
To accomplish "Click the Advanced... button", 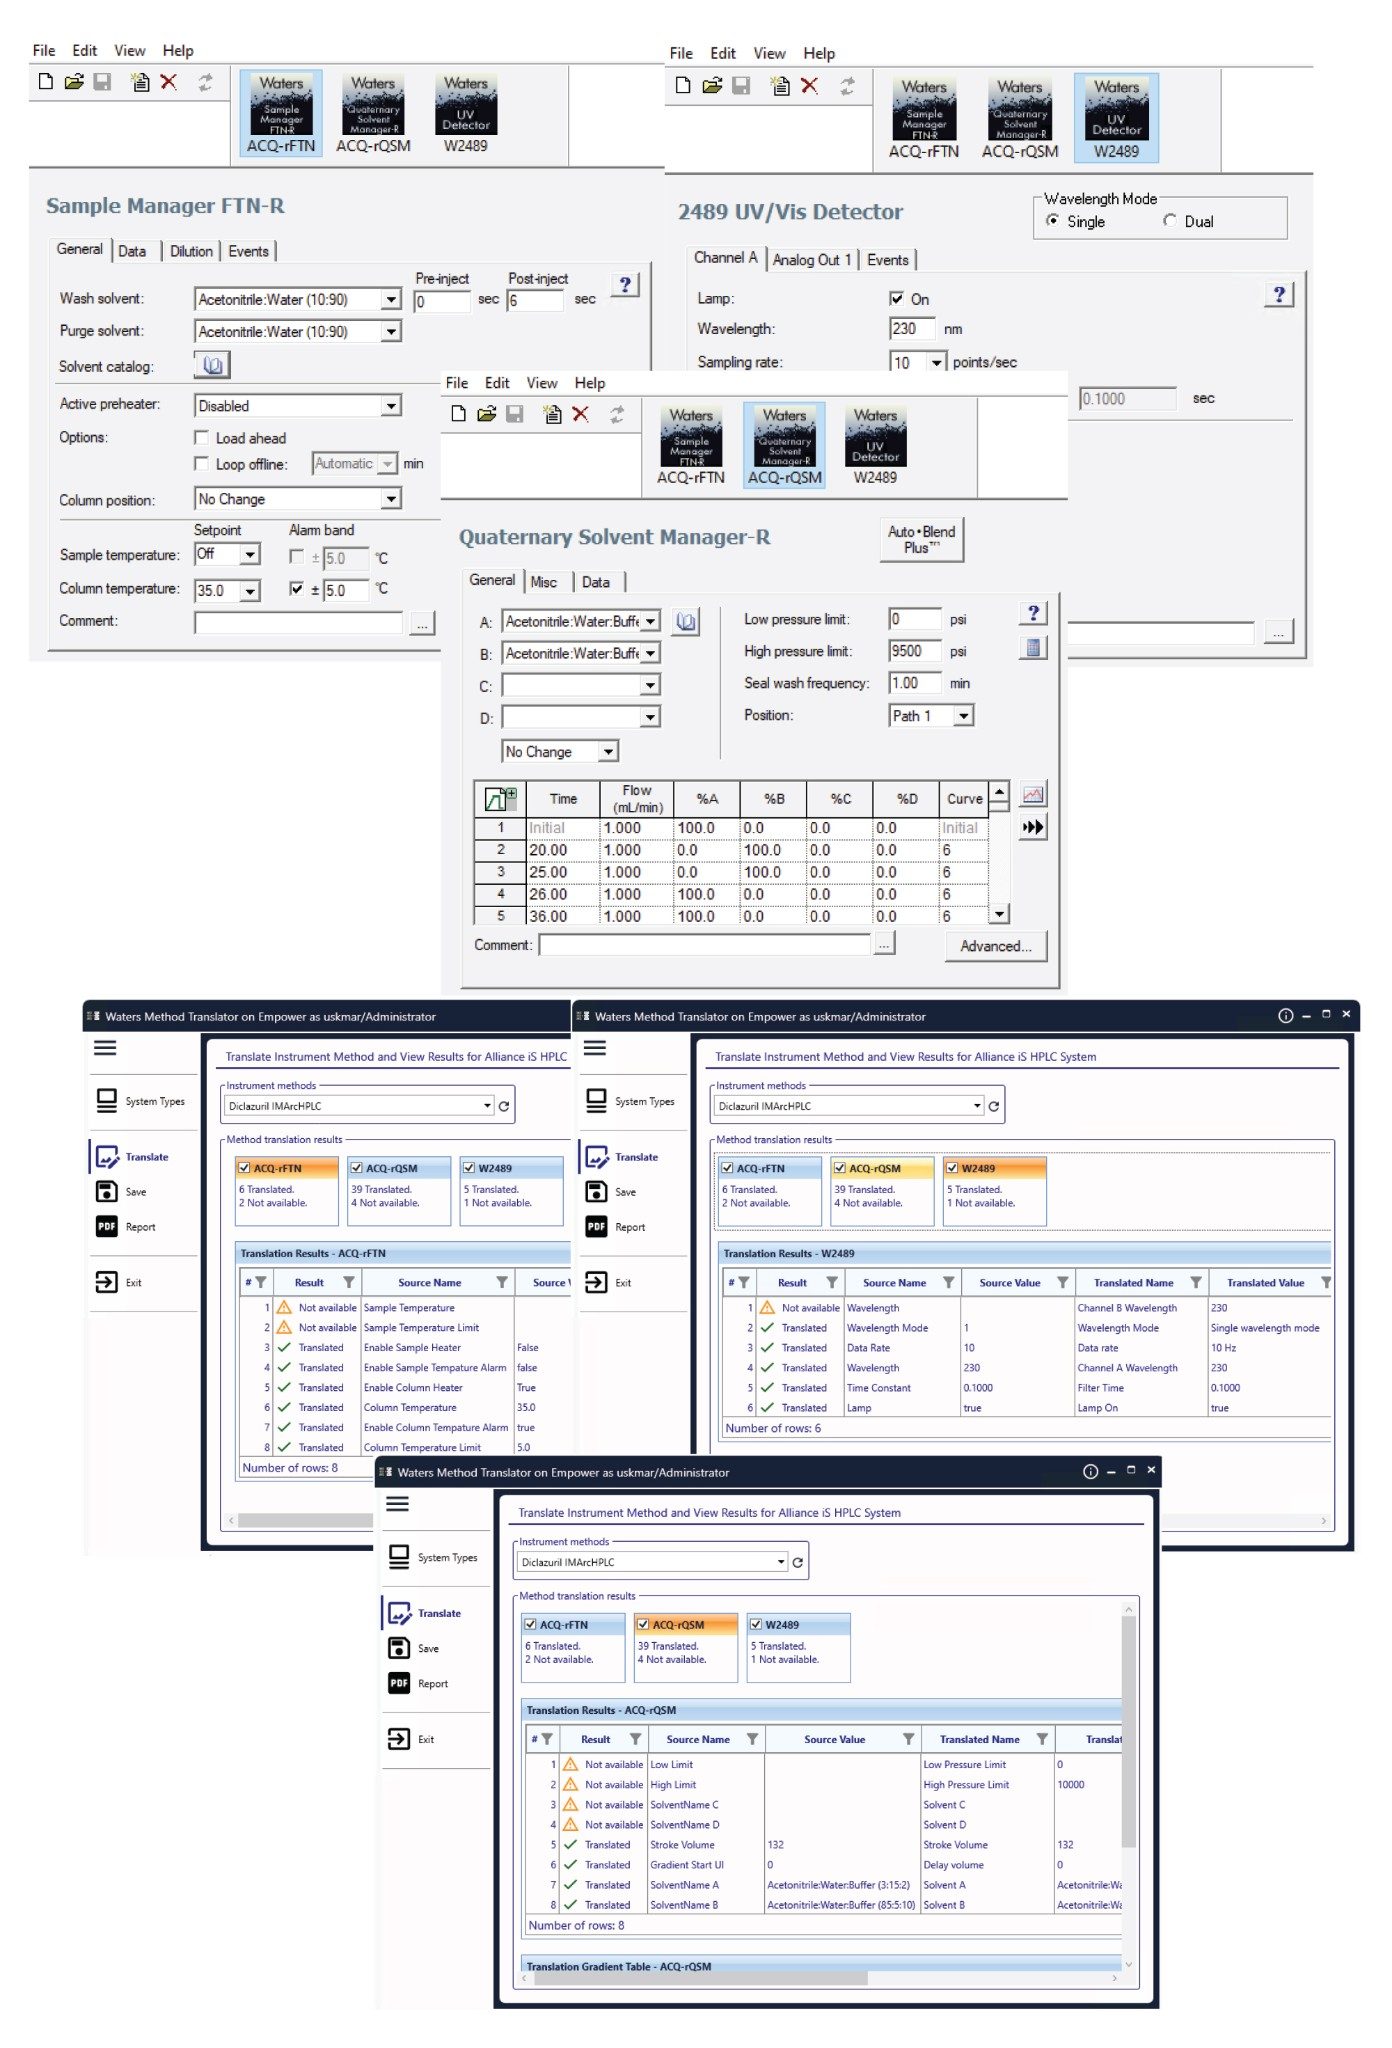I will pyautogui.click(x=996, y=946).
